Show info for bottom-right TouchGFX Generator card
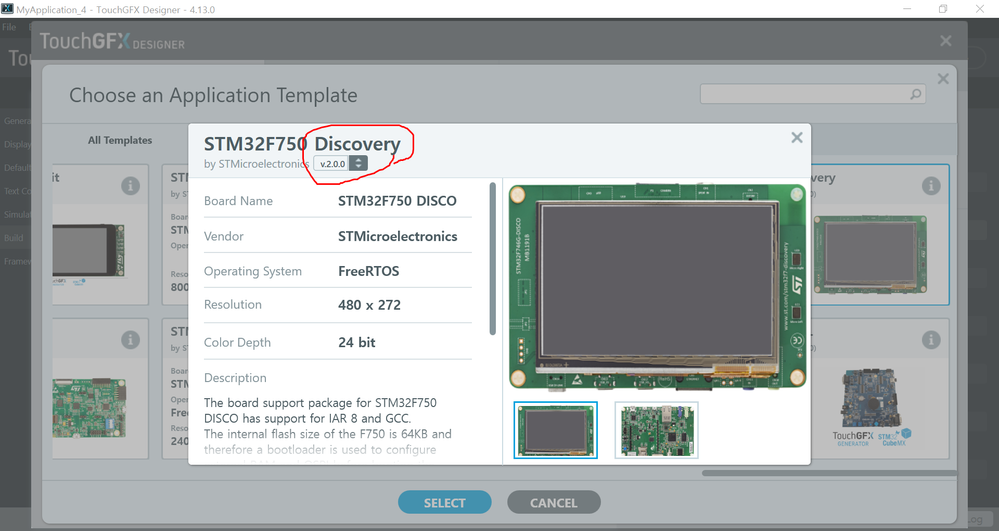 click(x=931, y=340)
